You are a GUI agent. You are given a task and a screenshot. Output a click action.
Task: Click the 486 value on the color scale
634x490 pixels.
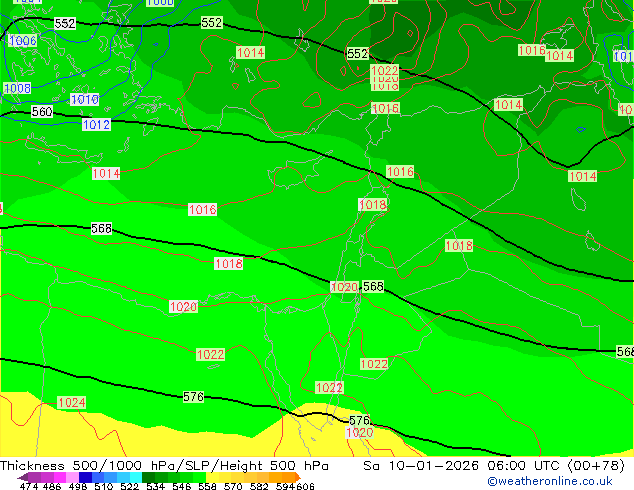(52, 486)
